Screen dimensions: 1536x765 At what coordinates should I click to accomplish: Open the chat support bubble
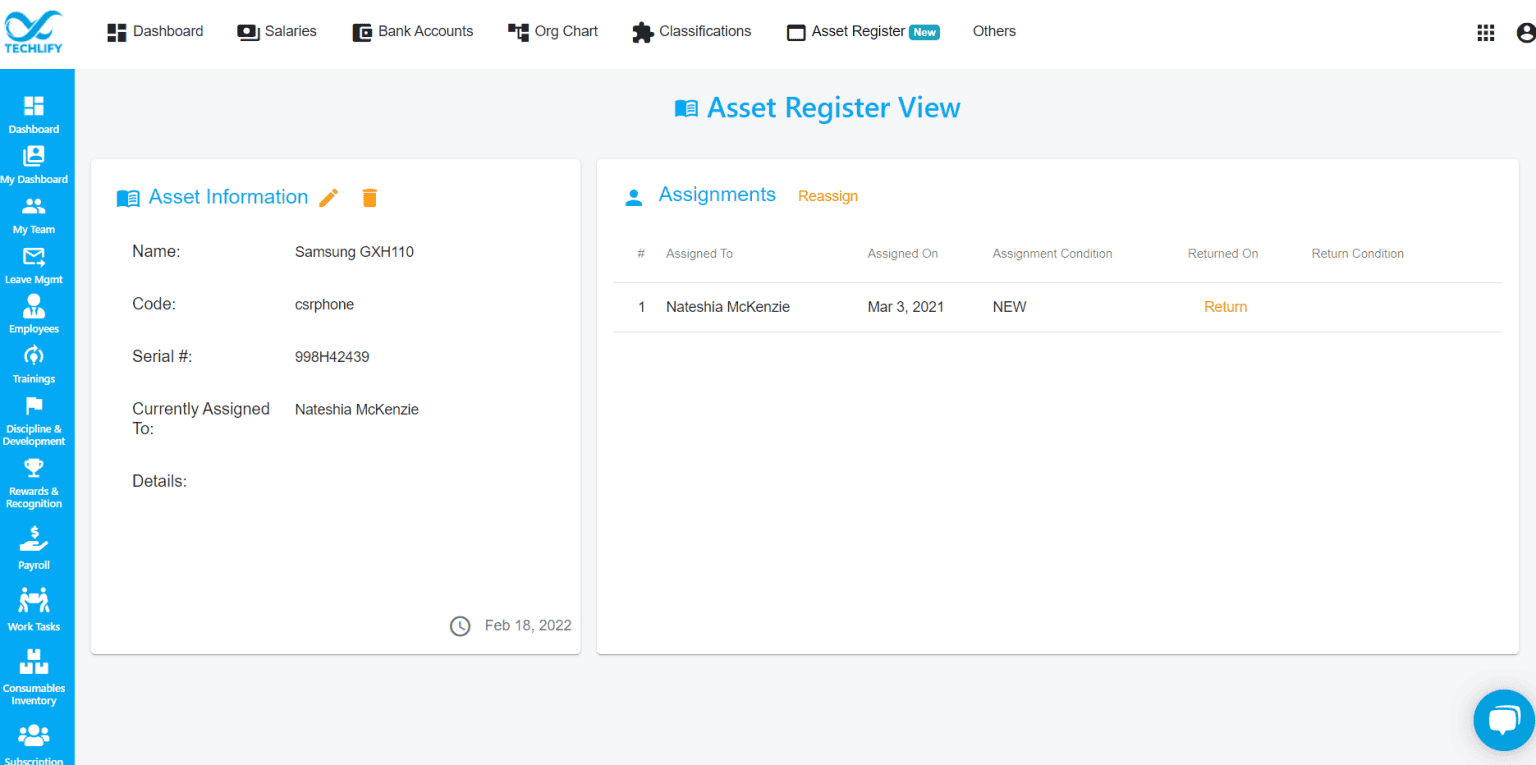pos(1504,720)
